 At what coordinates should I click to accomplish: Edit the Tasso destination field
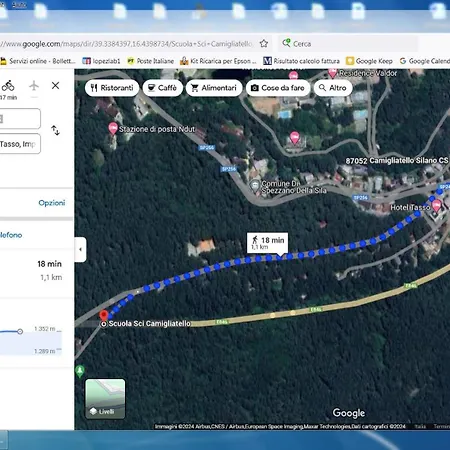20,144
